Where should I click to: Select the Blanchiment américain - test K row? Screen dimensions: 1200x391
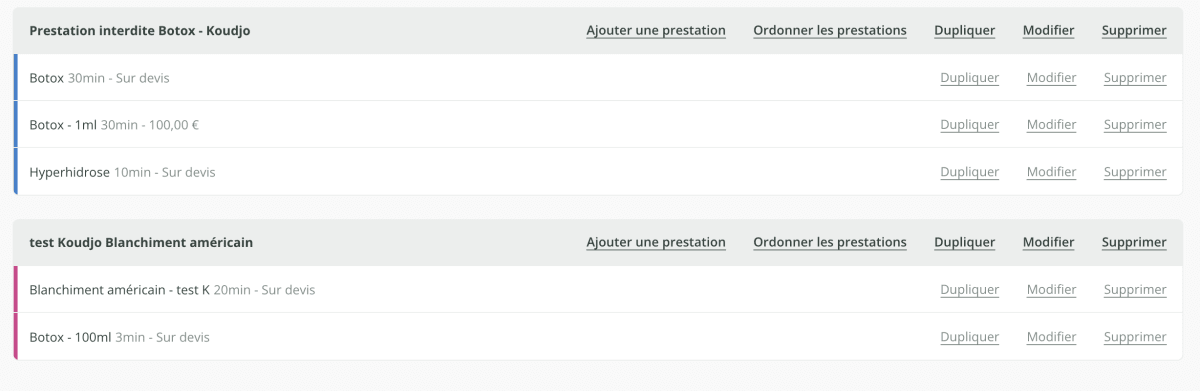point(599,289)
